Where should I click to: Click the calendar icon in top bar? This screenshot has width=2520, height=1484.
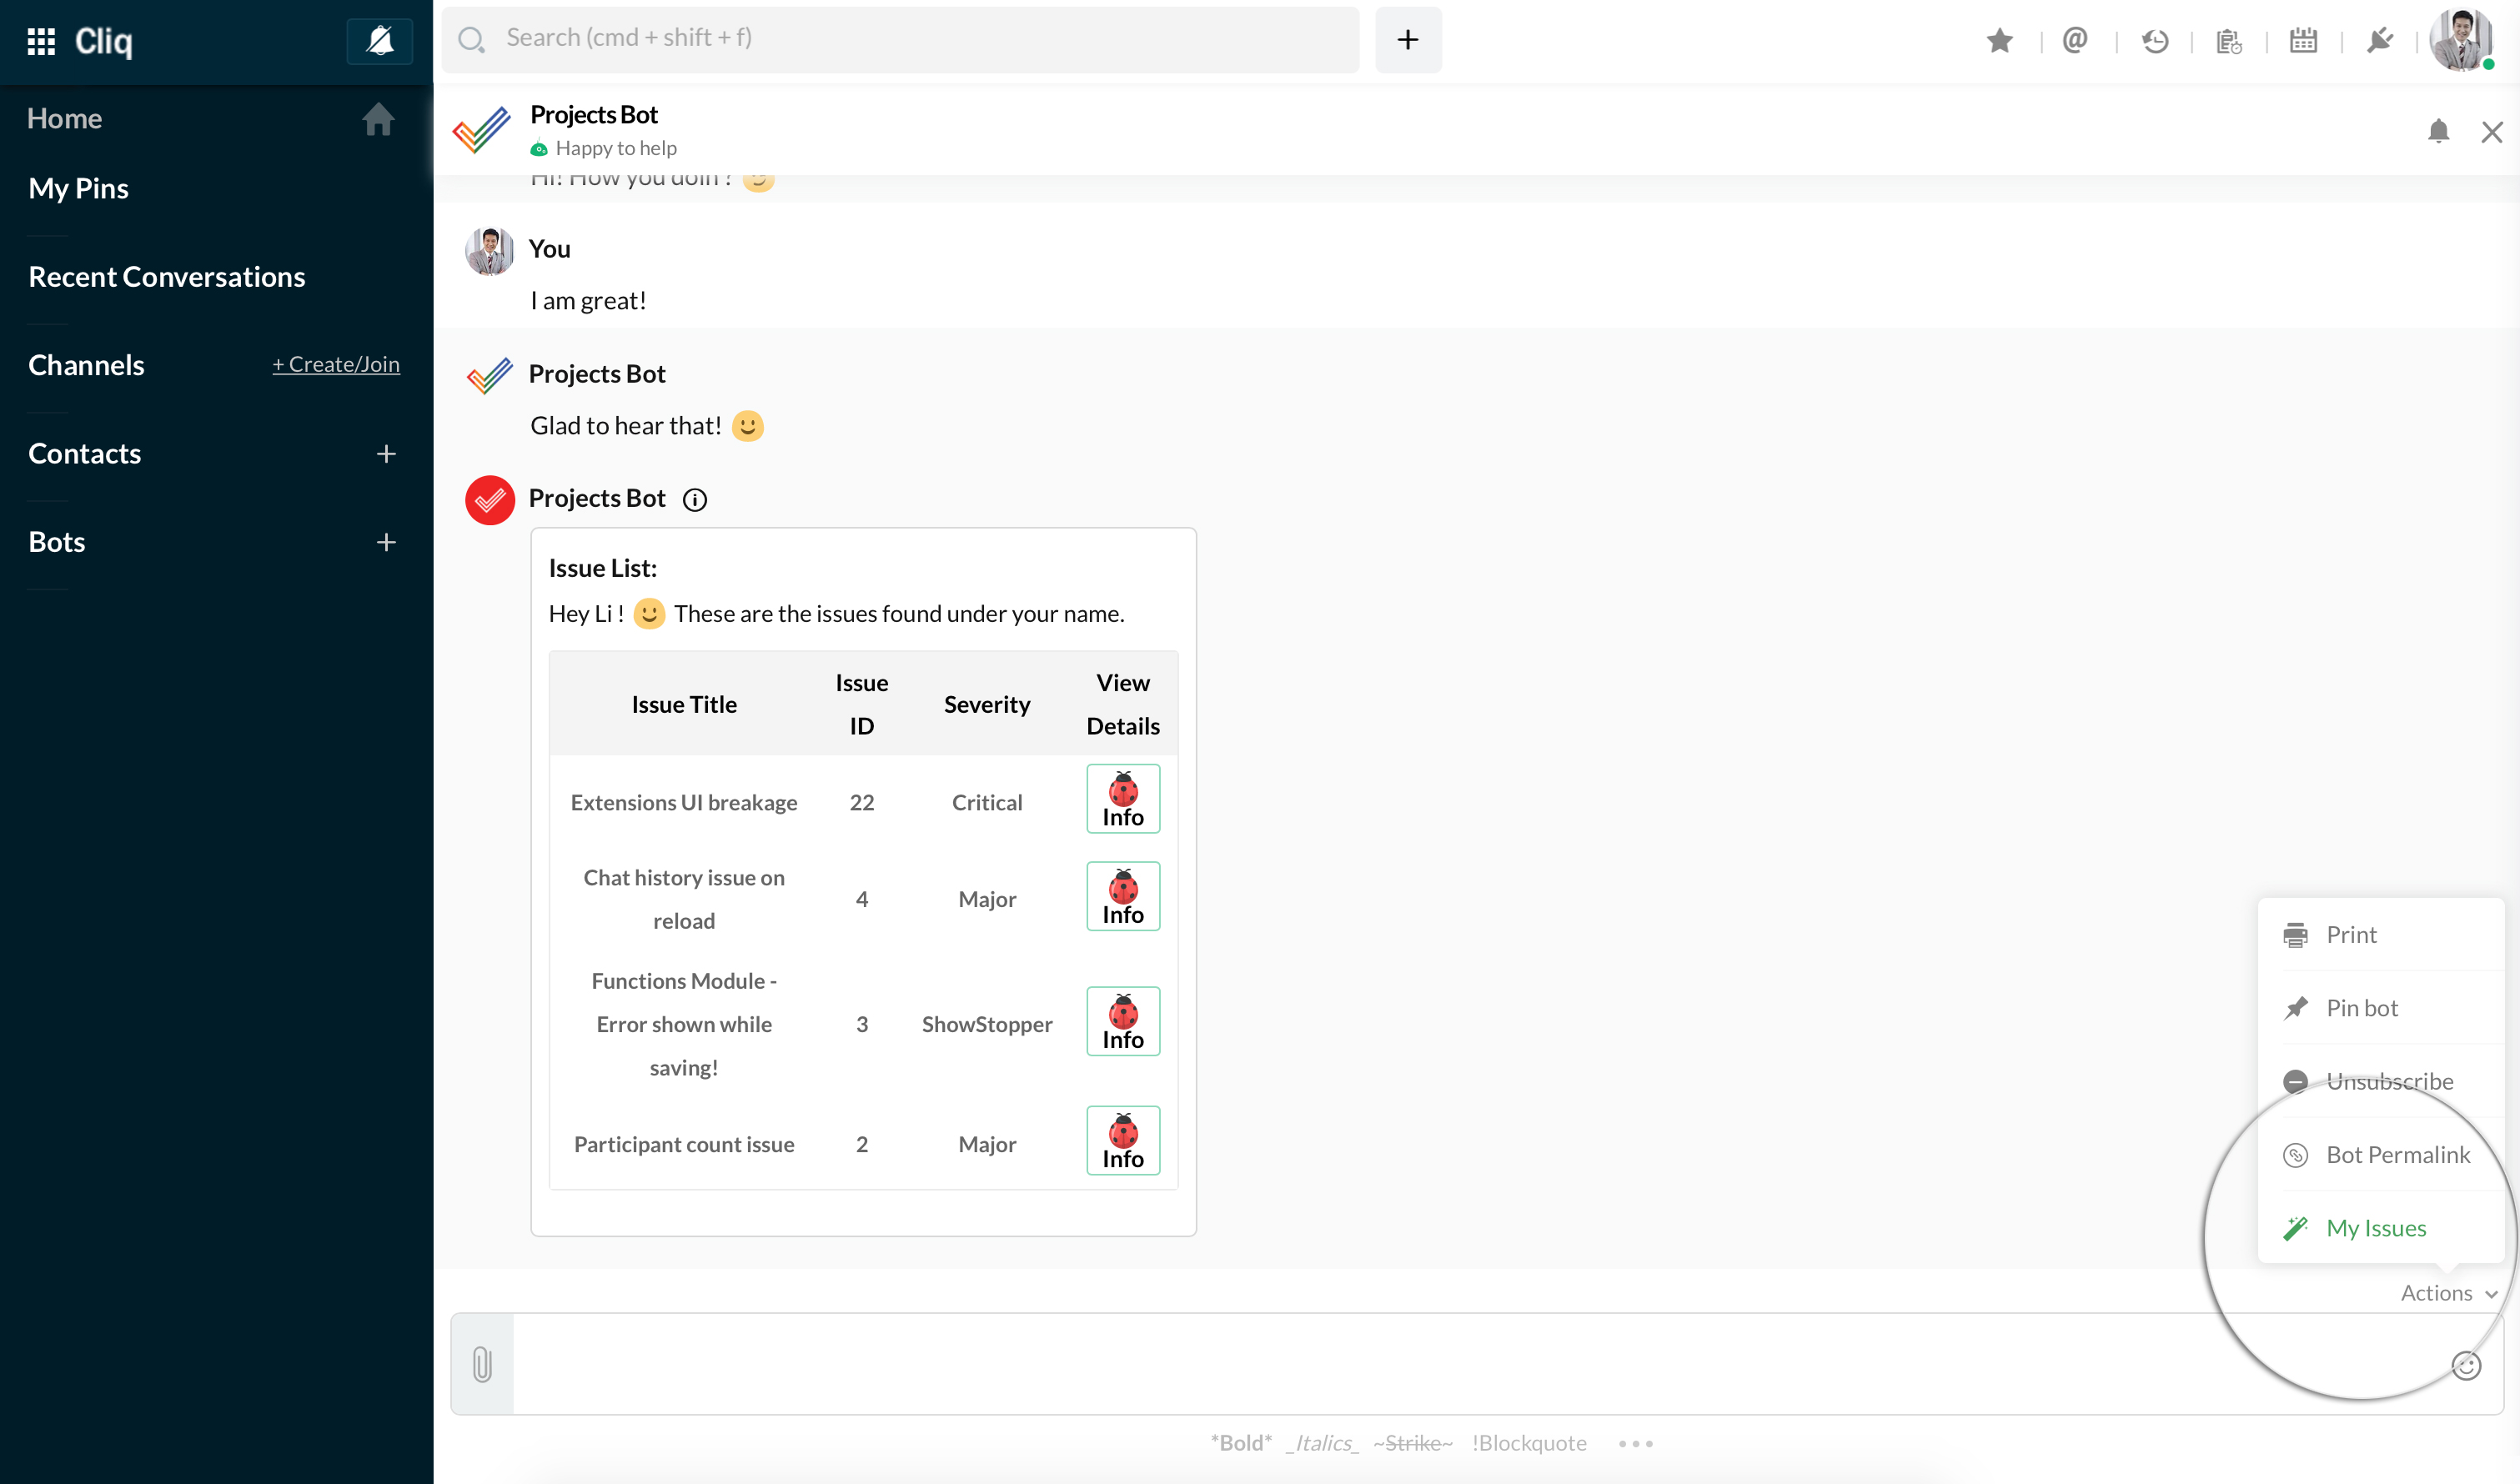[2303, 41]
